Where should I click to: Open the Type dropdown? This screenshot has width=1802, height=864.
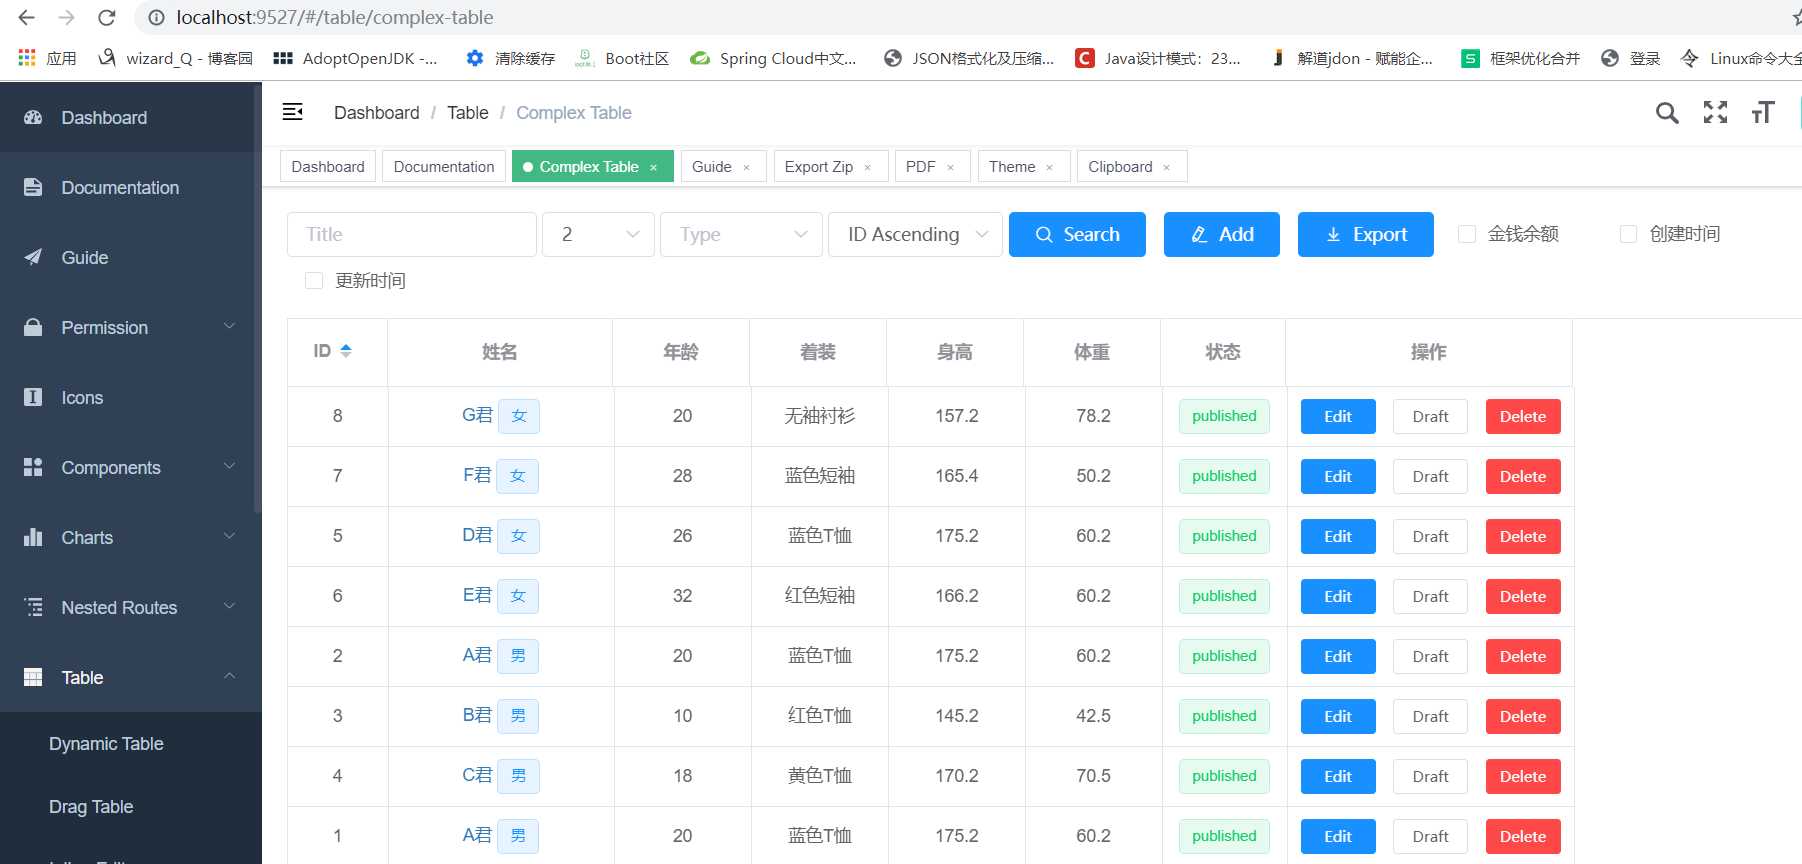tap(741, 234)
